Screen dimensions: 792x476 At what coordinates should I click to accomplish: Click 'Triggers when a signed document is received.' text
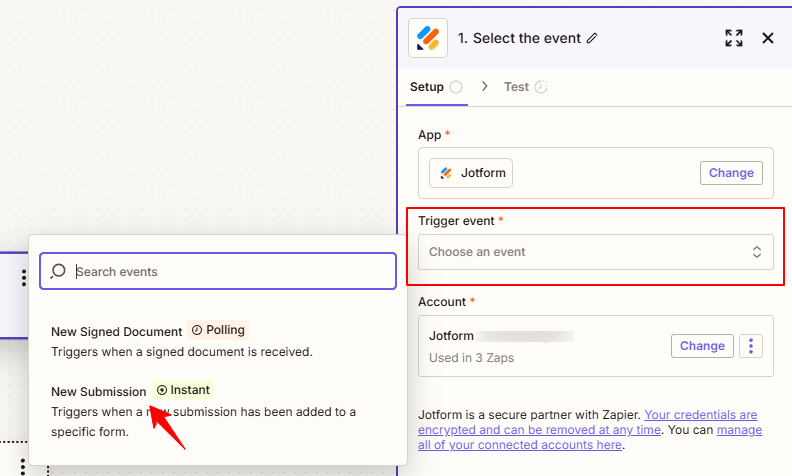pos(182,352)
